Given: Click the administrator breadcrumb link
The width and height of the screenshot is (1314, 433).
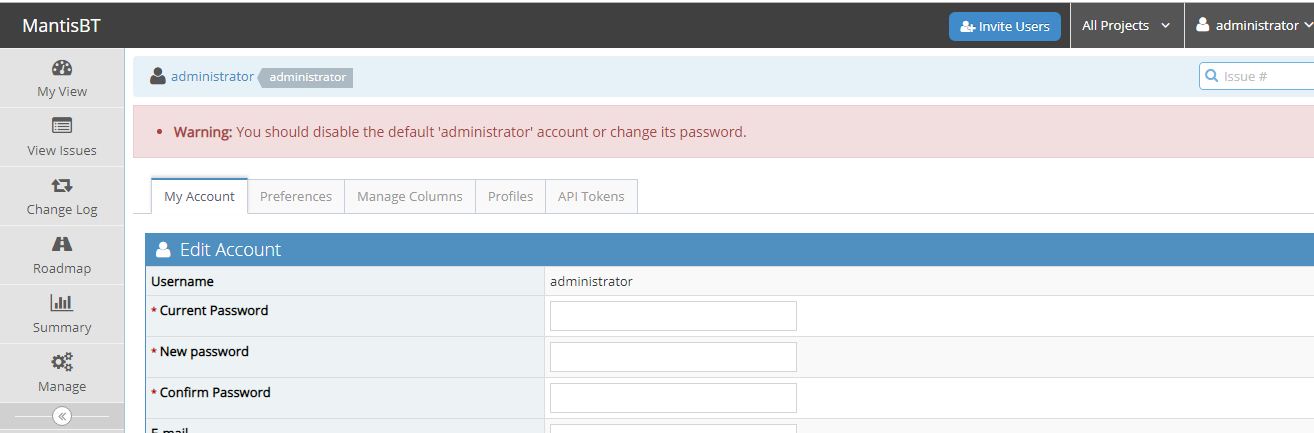Looking at the screenshot, I should 212,76.
